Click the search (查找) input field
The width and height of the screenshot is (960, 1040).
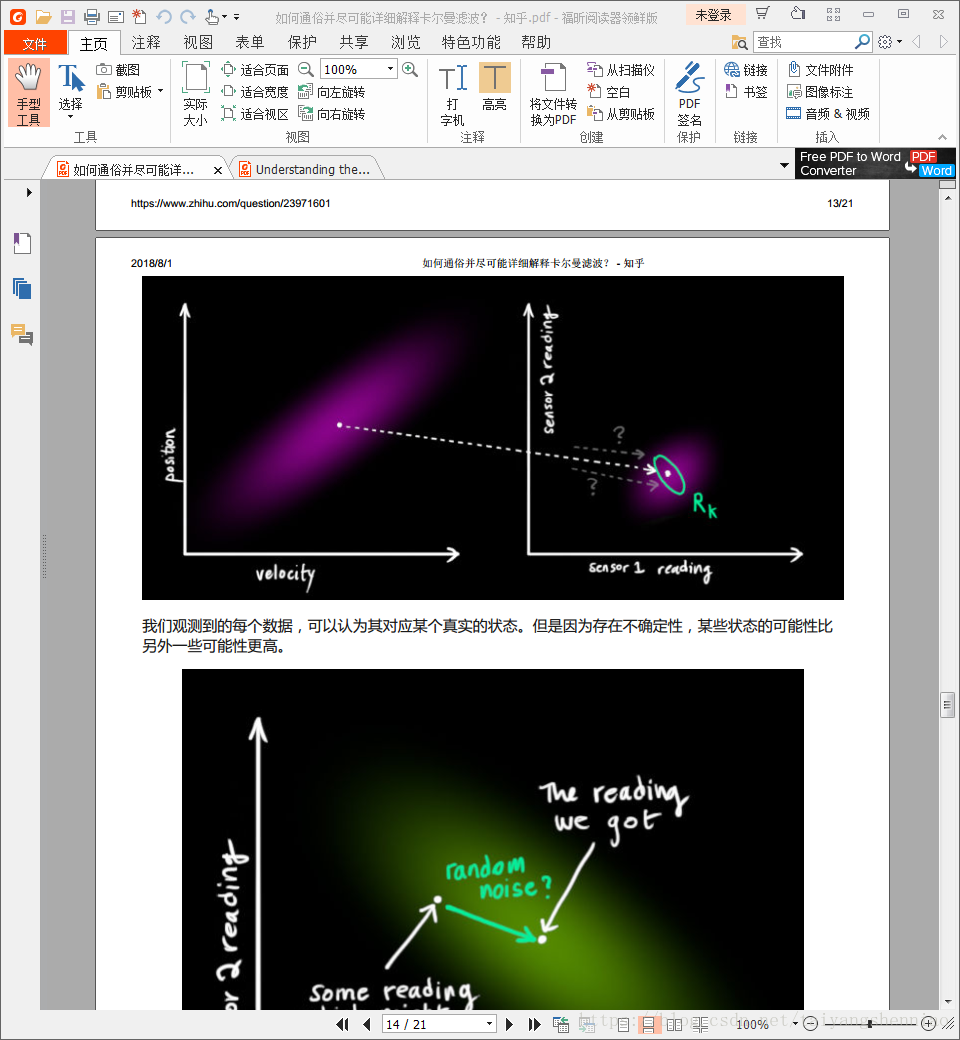tap(804, 42)
